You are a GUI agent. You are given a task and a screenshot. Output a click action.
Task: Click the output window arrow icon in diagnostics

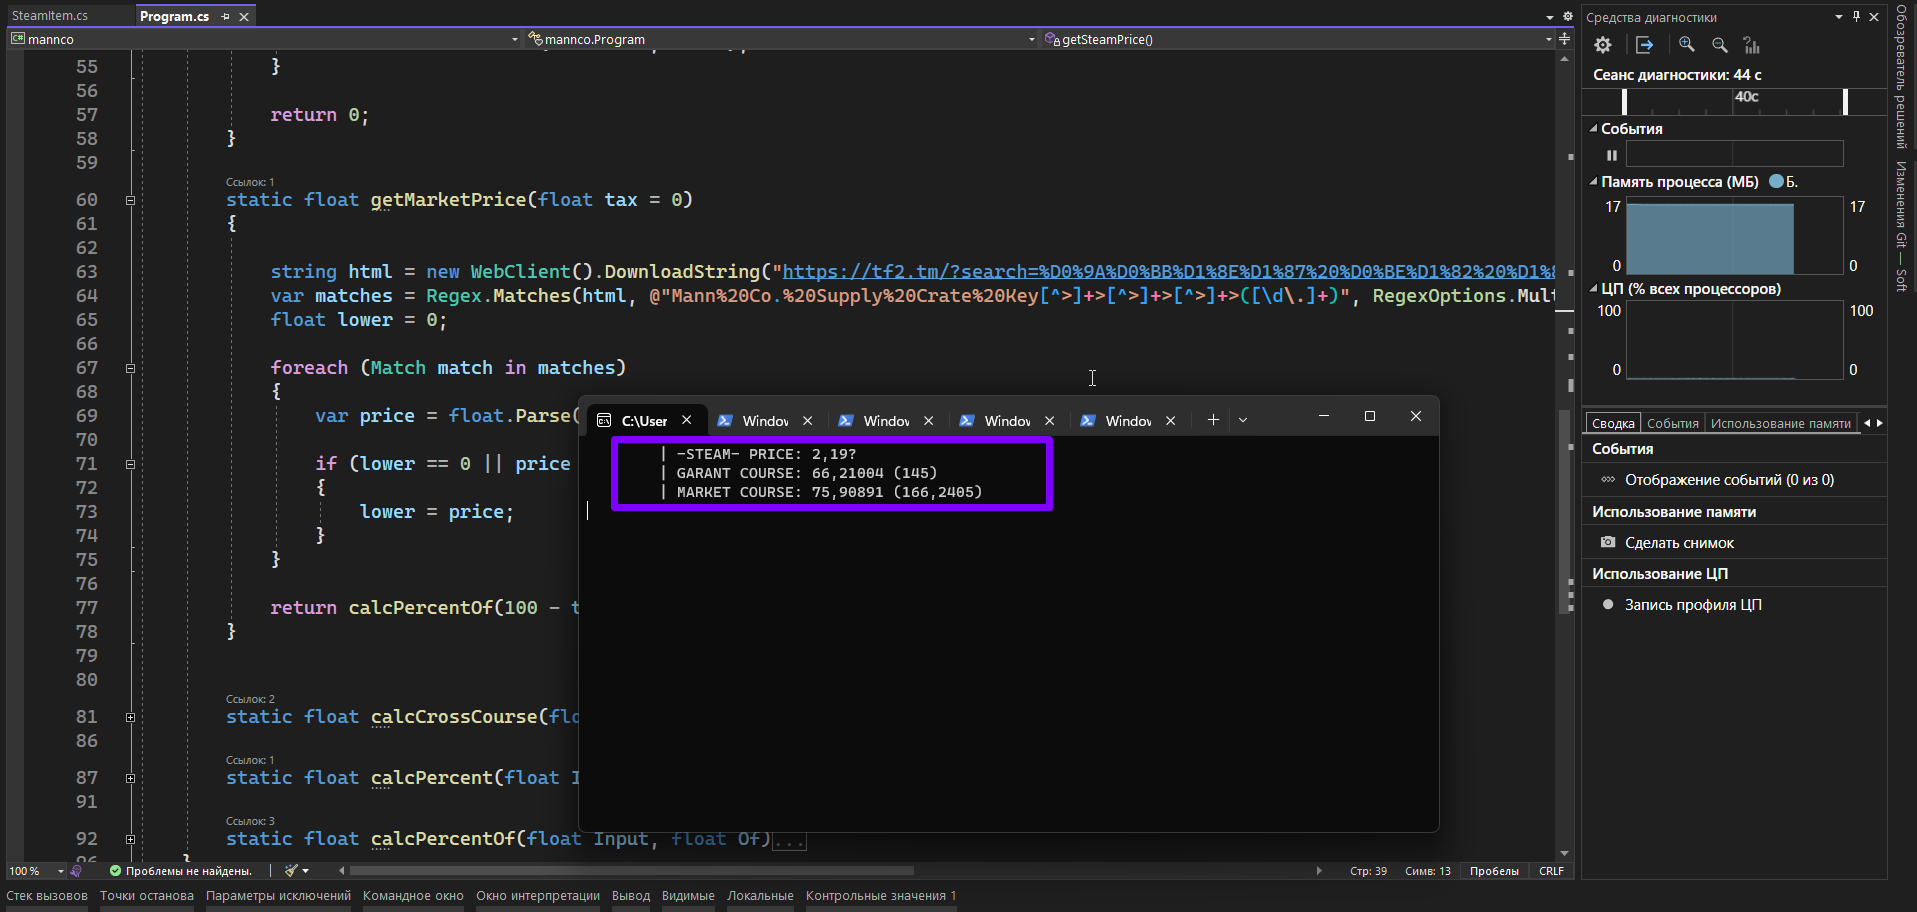coord(1644,45)
